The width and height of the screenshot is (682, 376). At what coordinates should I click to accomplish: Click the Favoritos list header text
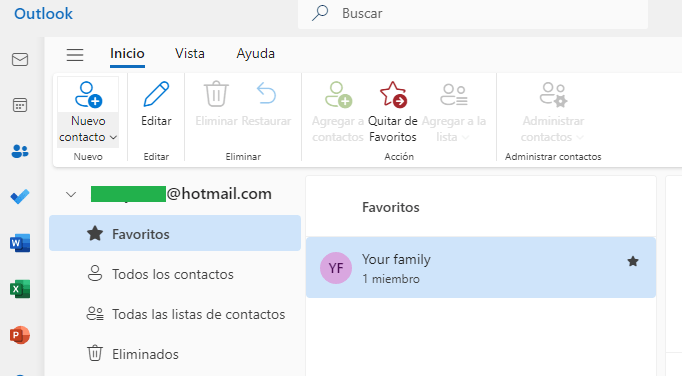(391, 207)
